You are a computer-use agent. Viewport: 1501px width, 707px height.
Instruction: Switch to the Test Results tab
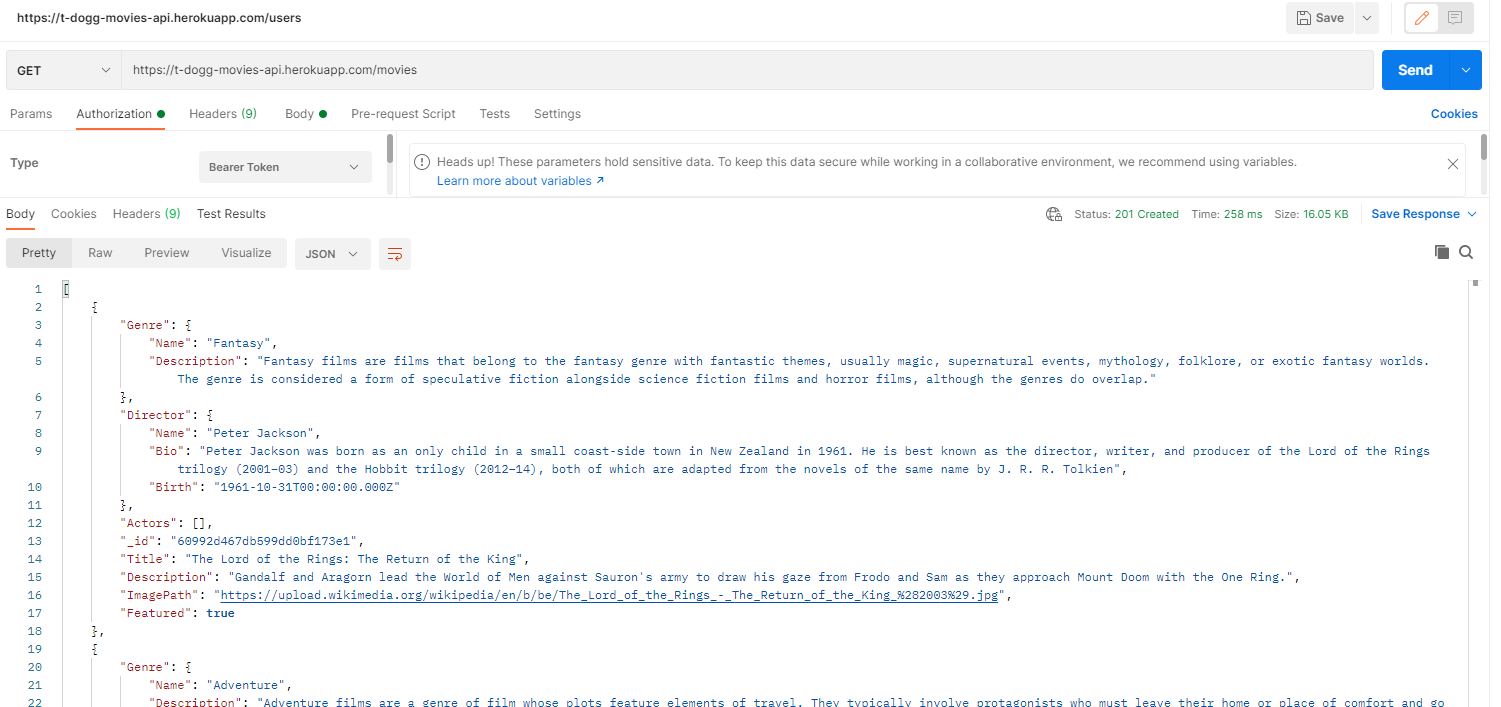coord(231,214)
